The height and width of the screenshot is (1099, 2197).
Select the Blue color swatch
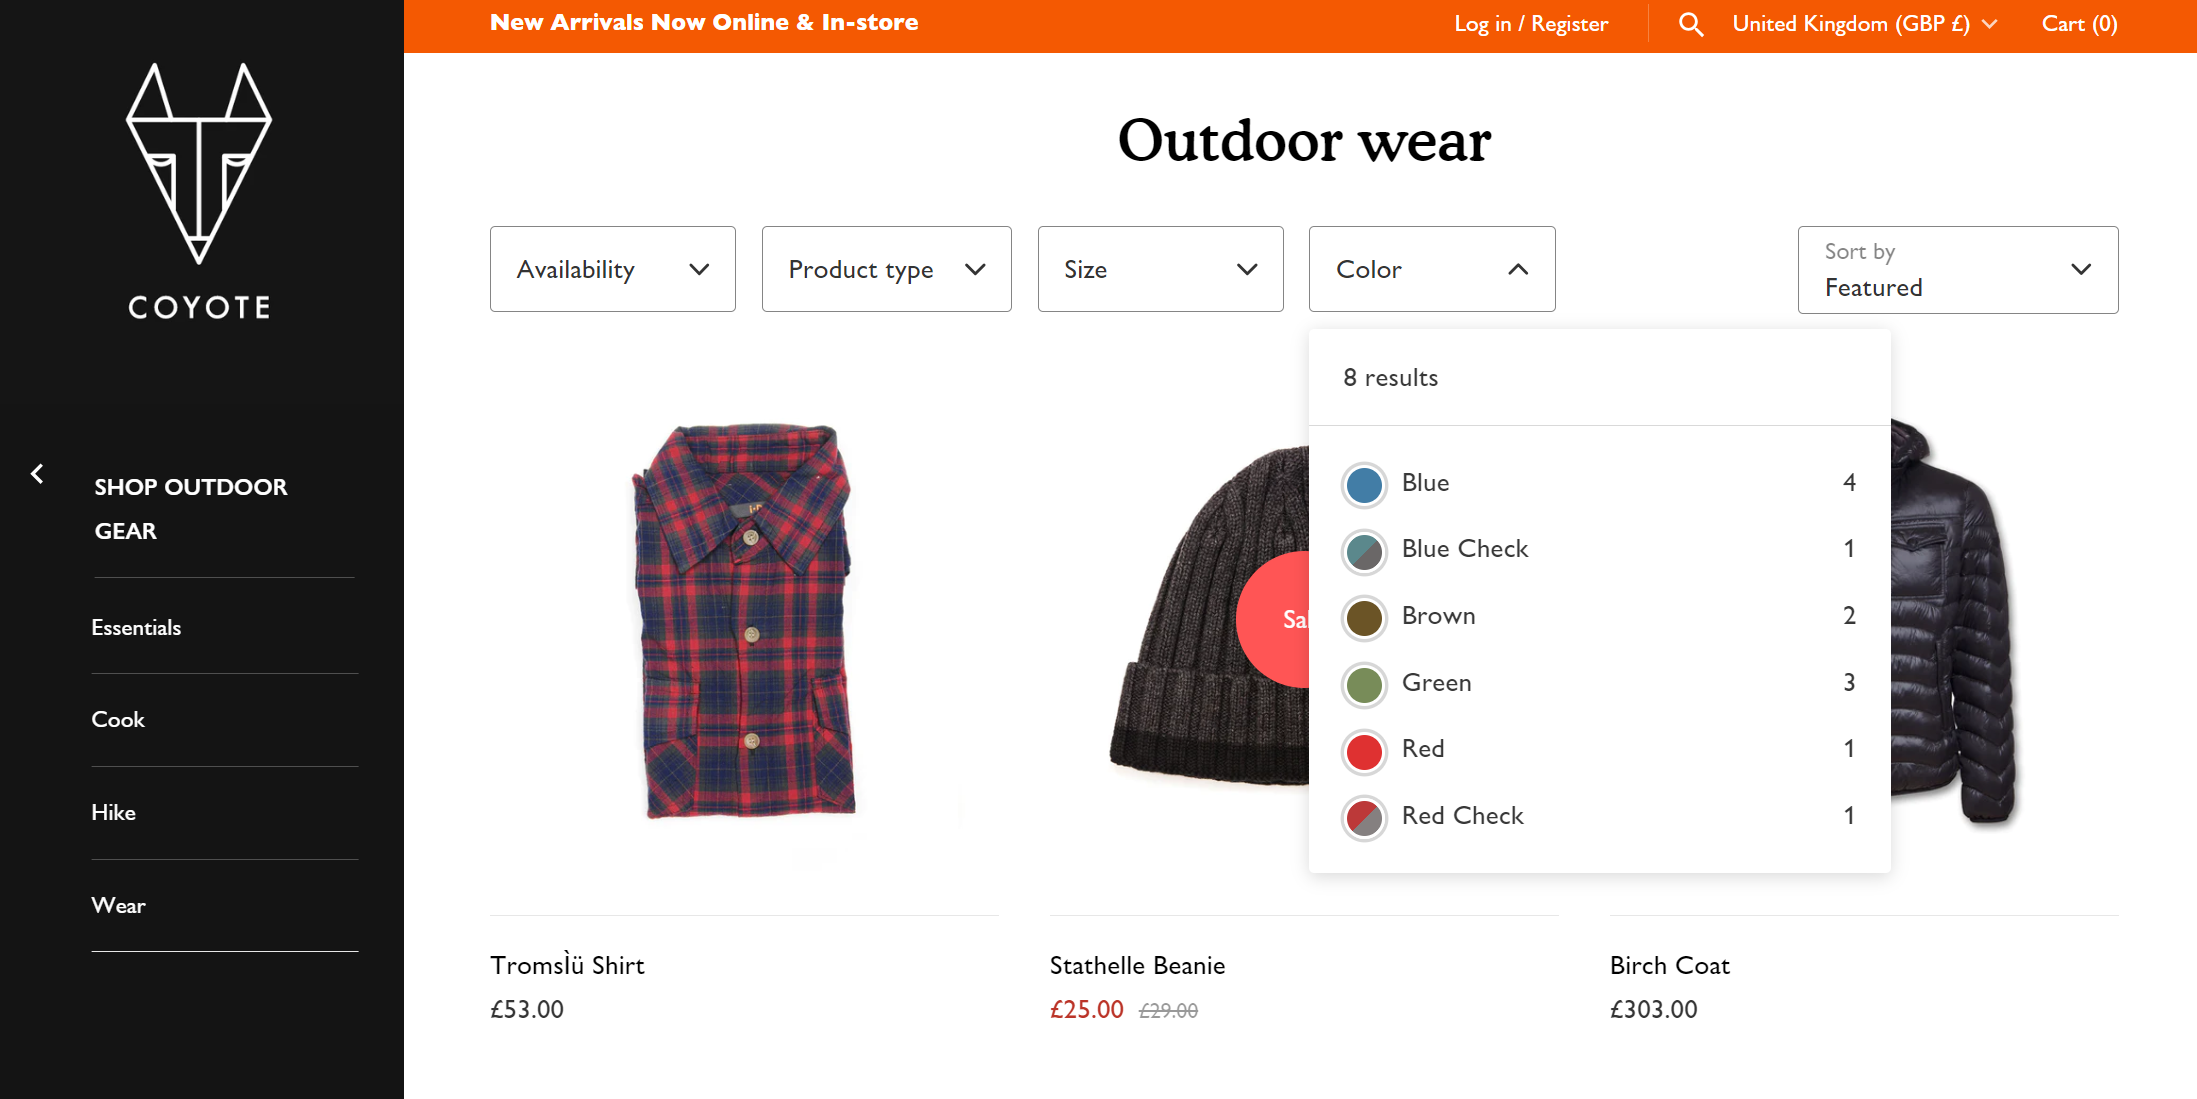click(x=1364, y=485)
